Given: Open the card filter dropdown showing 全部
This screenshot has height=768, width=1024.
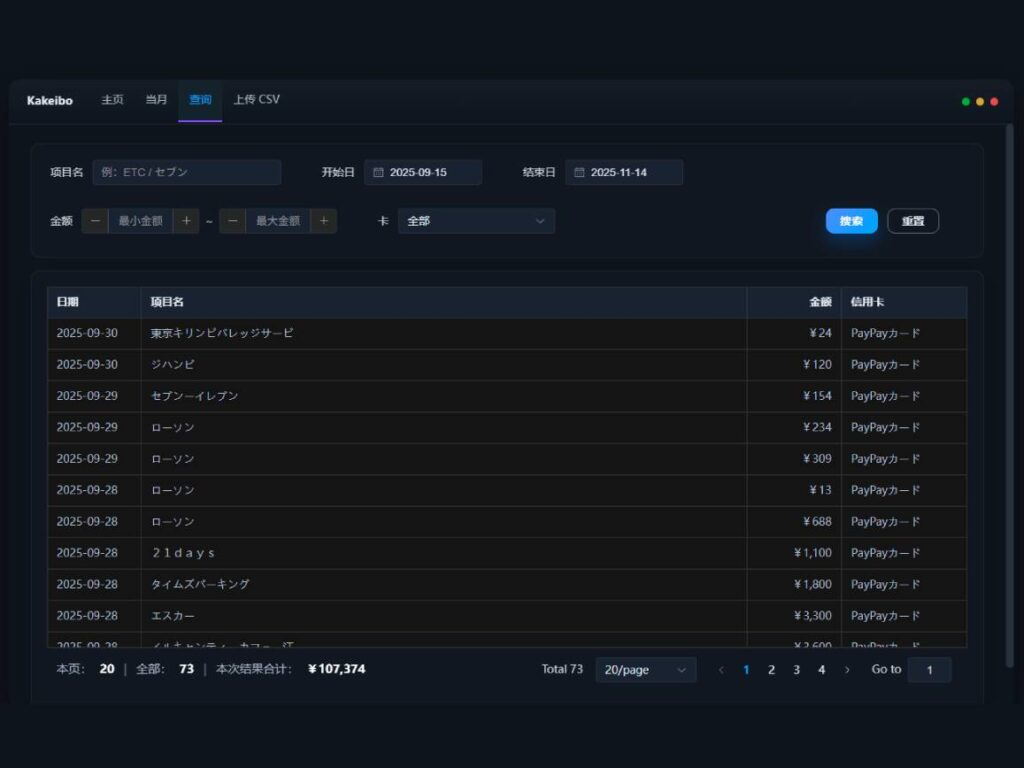Looking at the screenshot, I should click(x=476, y=221).
